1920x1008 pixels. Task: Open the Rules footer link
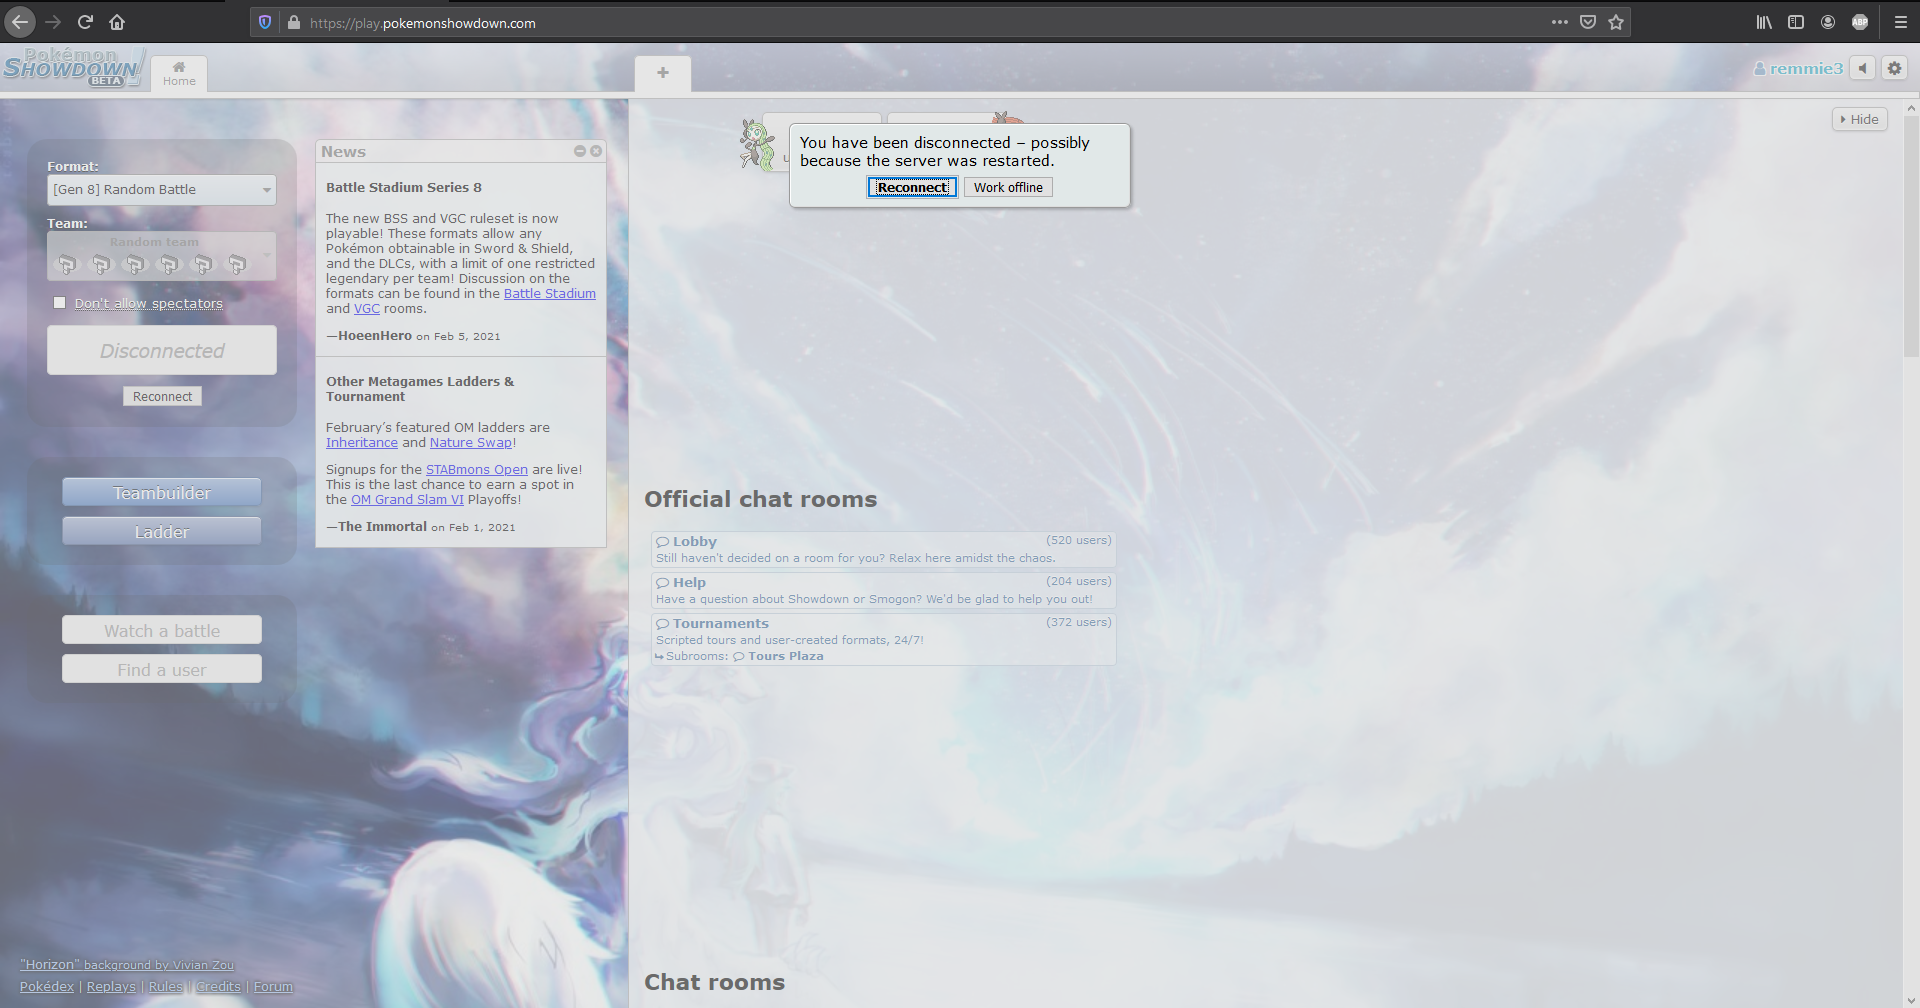click(166, 987)
